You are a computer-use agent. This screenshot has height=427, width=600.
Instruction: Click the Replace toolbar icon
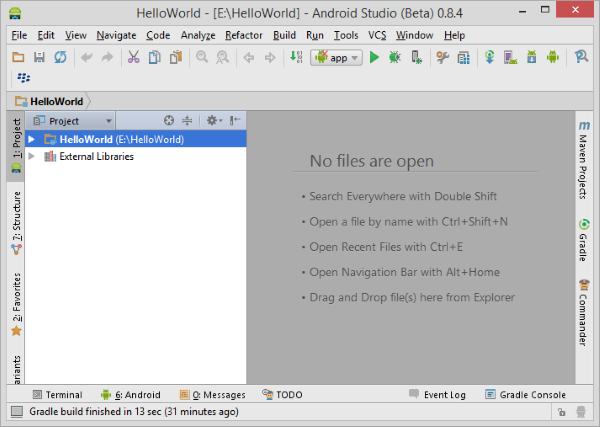tap(222, 57)
